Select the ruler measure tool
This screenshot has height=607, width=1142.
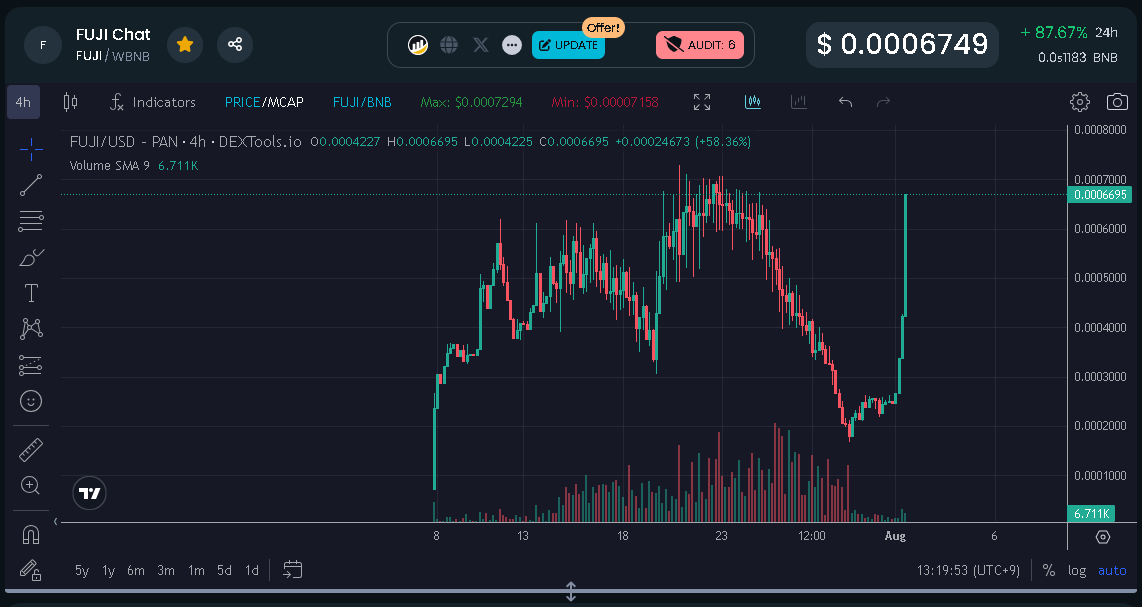click(31, 450)
